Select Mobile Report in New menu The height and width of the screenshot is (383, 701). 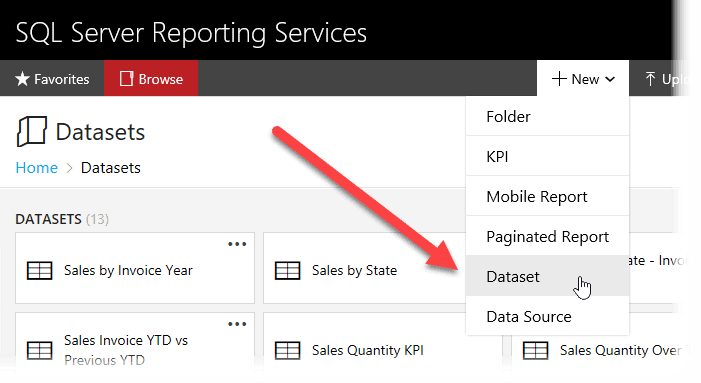click(547, 196)
